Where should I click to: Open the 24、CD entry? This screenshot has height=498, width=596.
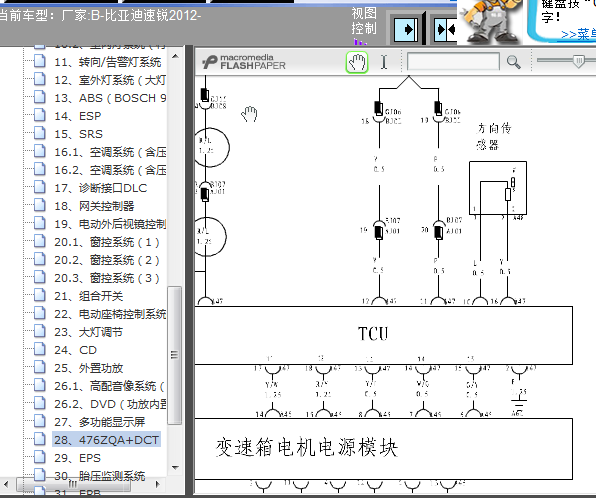(x=75, y=350)
